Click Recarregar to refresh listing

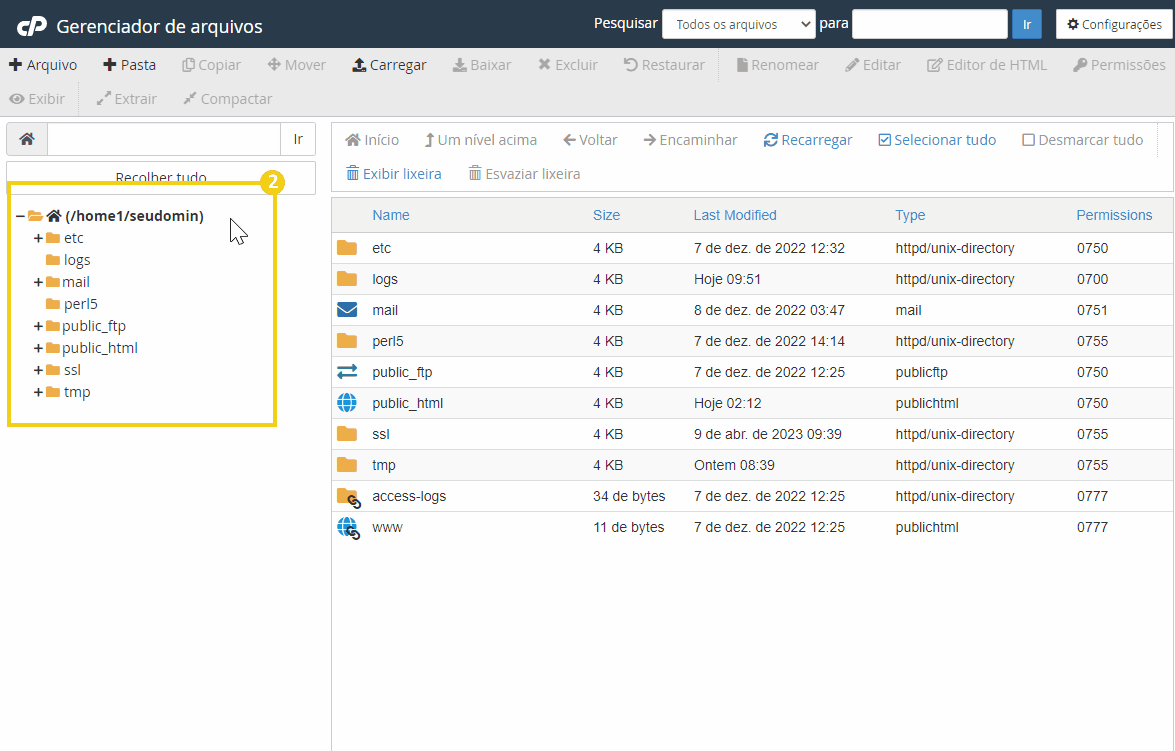point(808,140)
